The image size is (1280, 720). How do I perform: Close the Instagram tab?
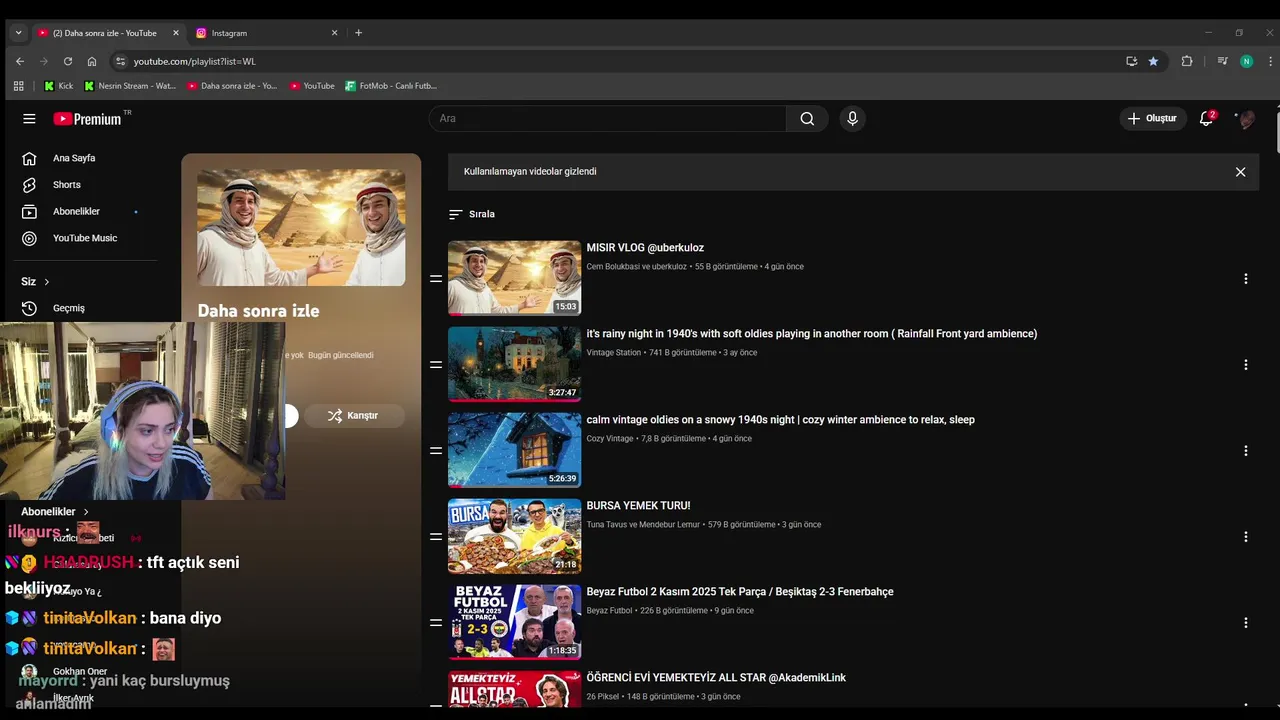[x=334, y=33]
